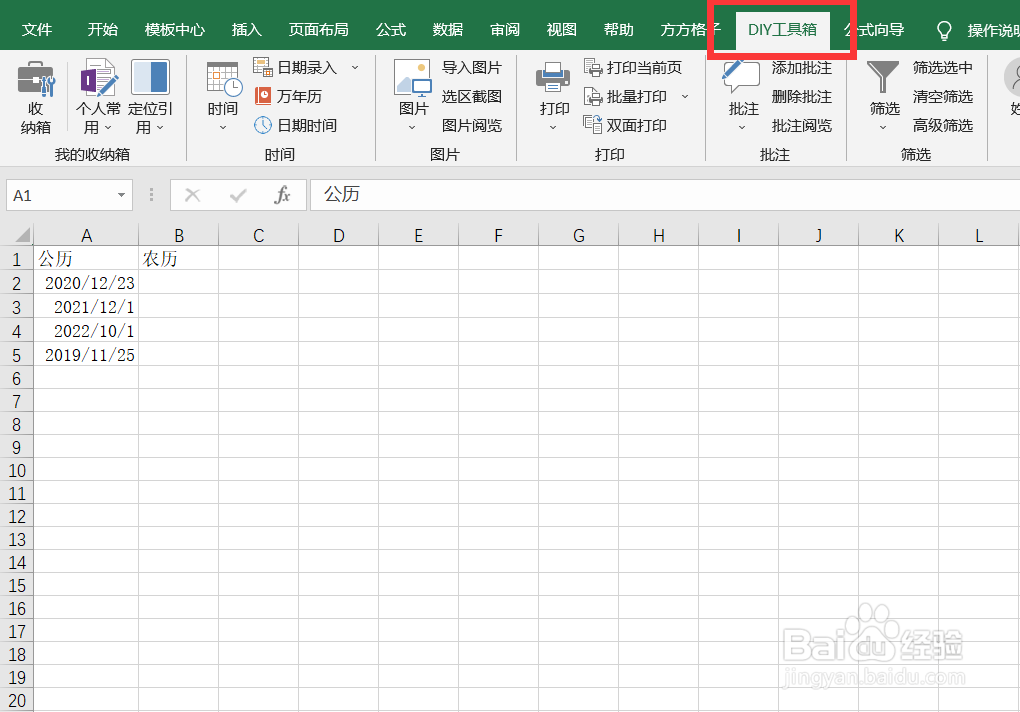Image resolution: width=1020 pixels, height=712 pixels.
Task: Switch to the 插入 tab
Action: (x=247, y=30)
